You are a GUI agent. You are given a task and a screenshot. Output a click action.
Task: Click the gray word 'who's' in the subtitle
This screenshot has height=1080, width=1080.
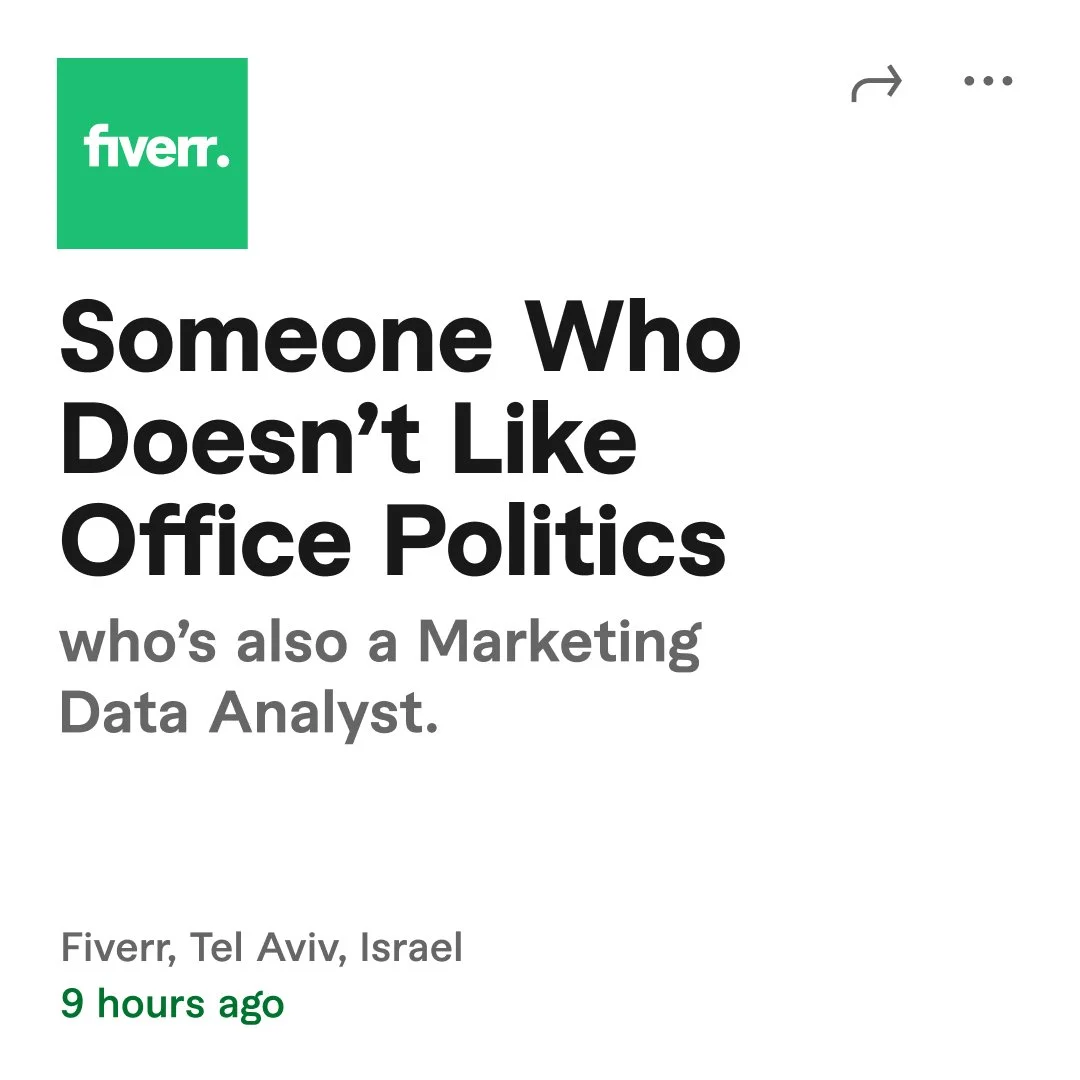[138, 642]
